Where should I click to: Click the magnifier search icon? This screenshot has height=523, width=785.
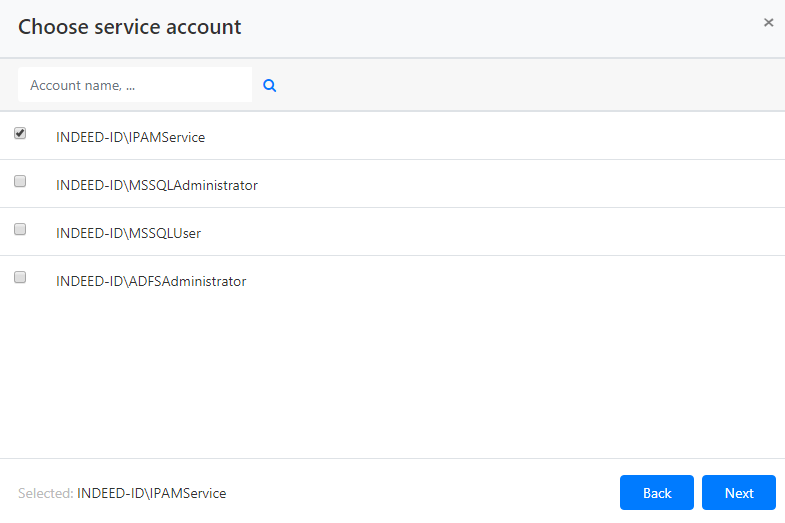(x=269, y=86)
